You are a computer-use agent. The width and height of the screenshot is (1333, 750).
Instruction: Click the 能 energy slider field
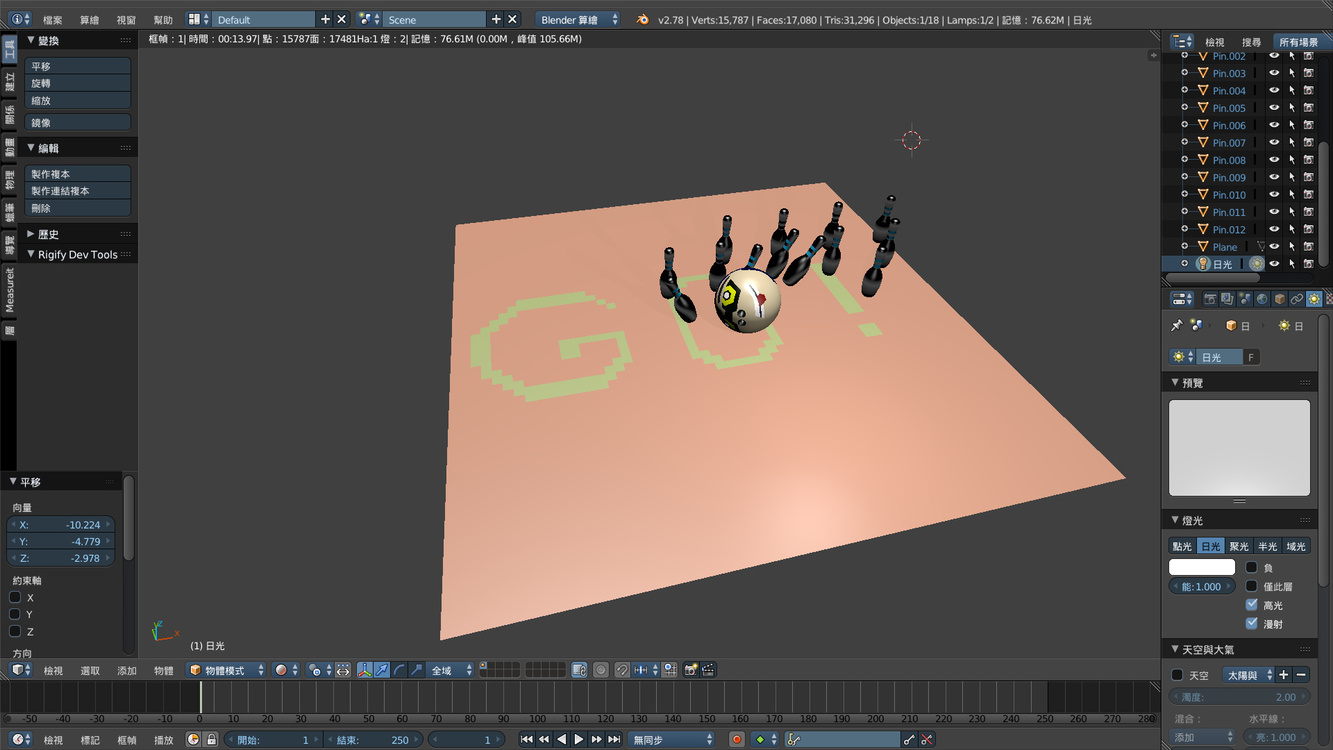click(x=1202, y=587)
